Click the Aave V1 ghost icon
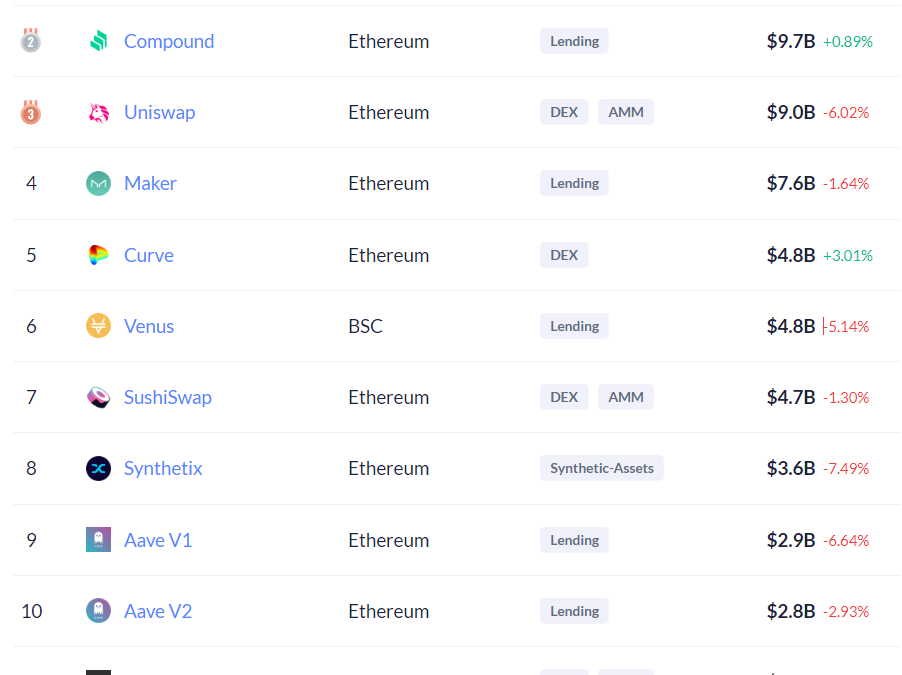This screenshot has height=675, width=902. (x=98, y=540)
